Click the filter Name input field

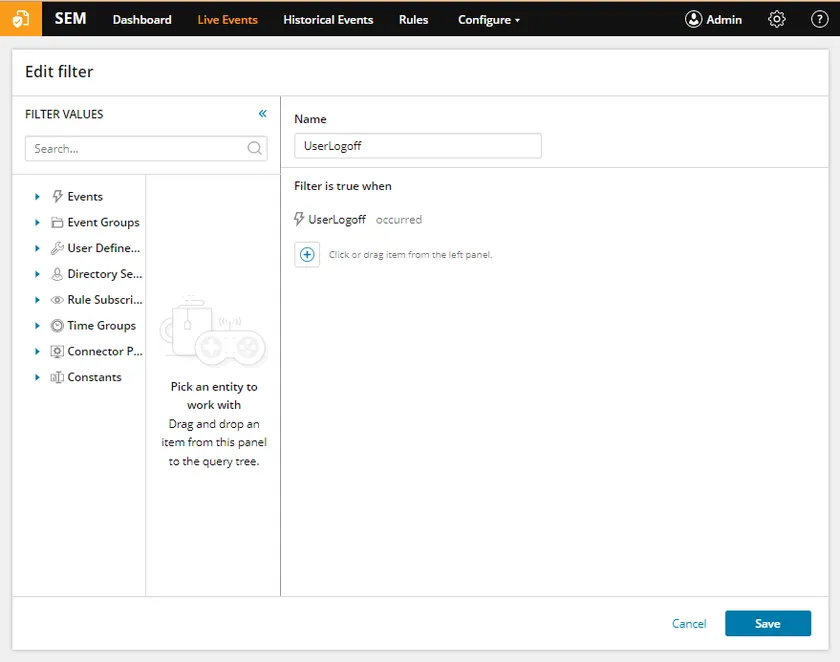[x=417, y=146]
